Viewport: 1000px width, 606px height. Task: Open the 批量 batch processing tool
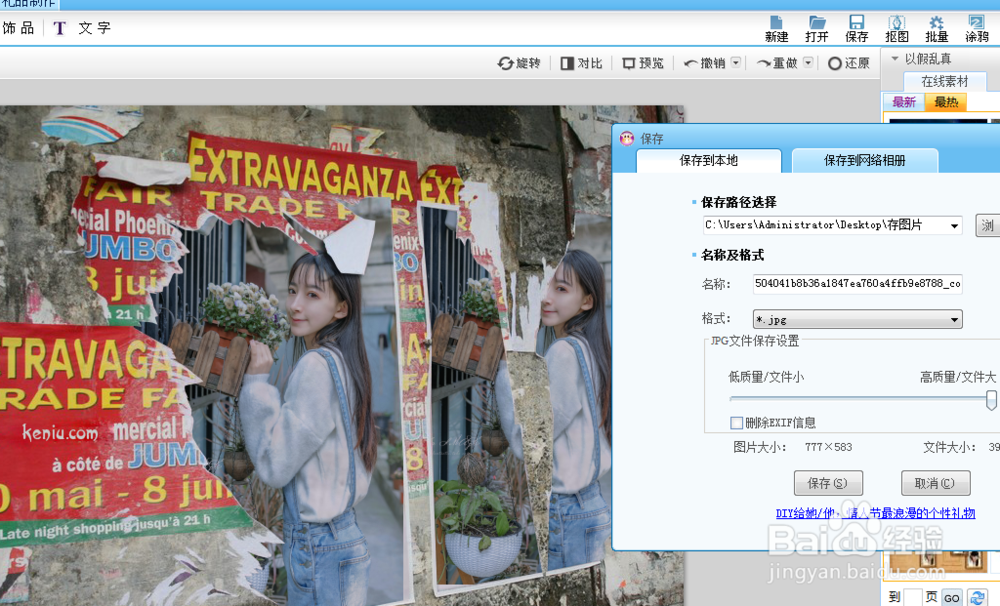(x=936, y=29)
